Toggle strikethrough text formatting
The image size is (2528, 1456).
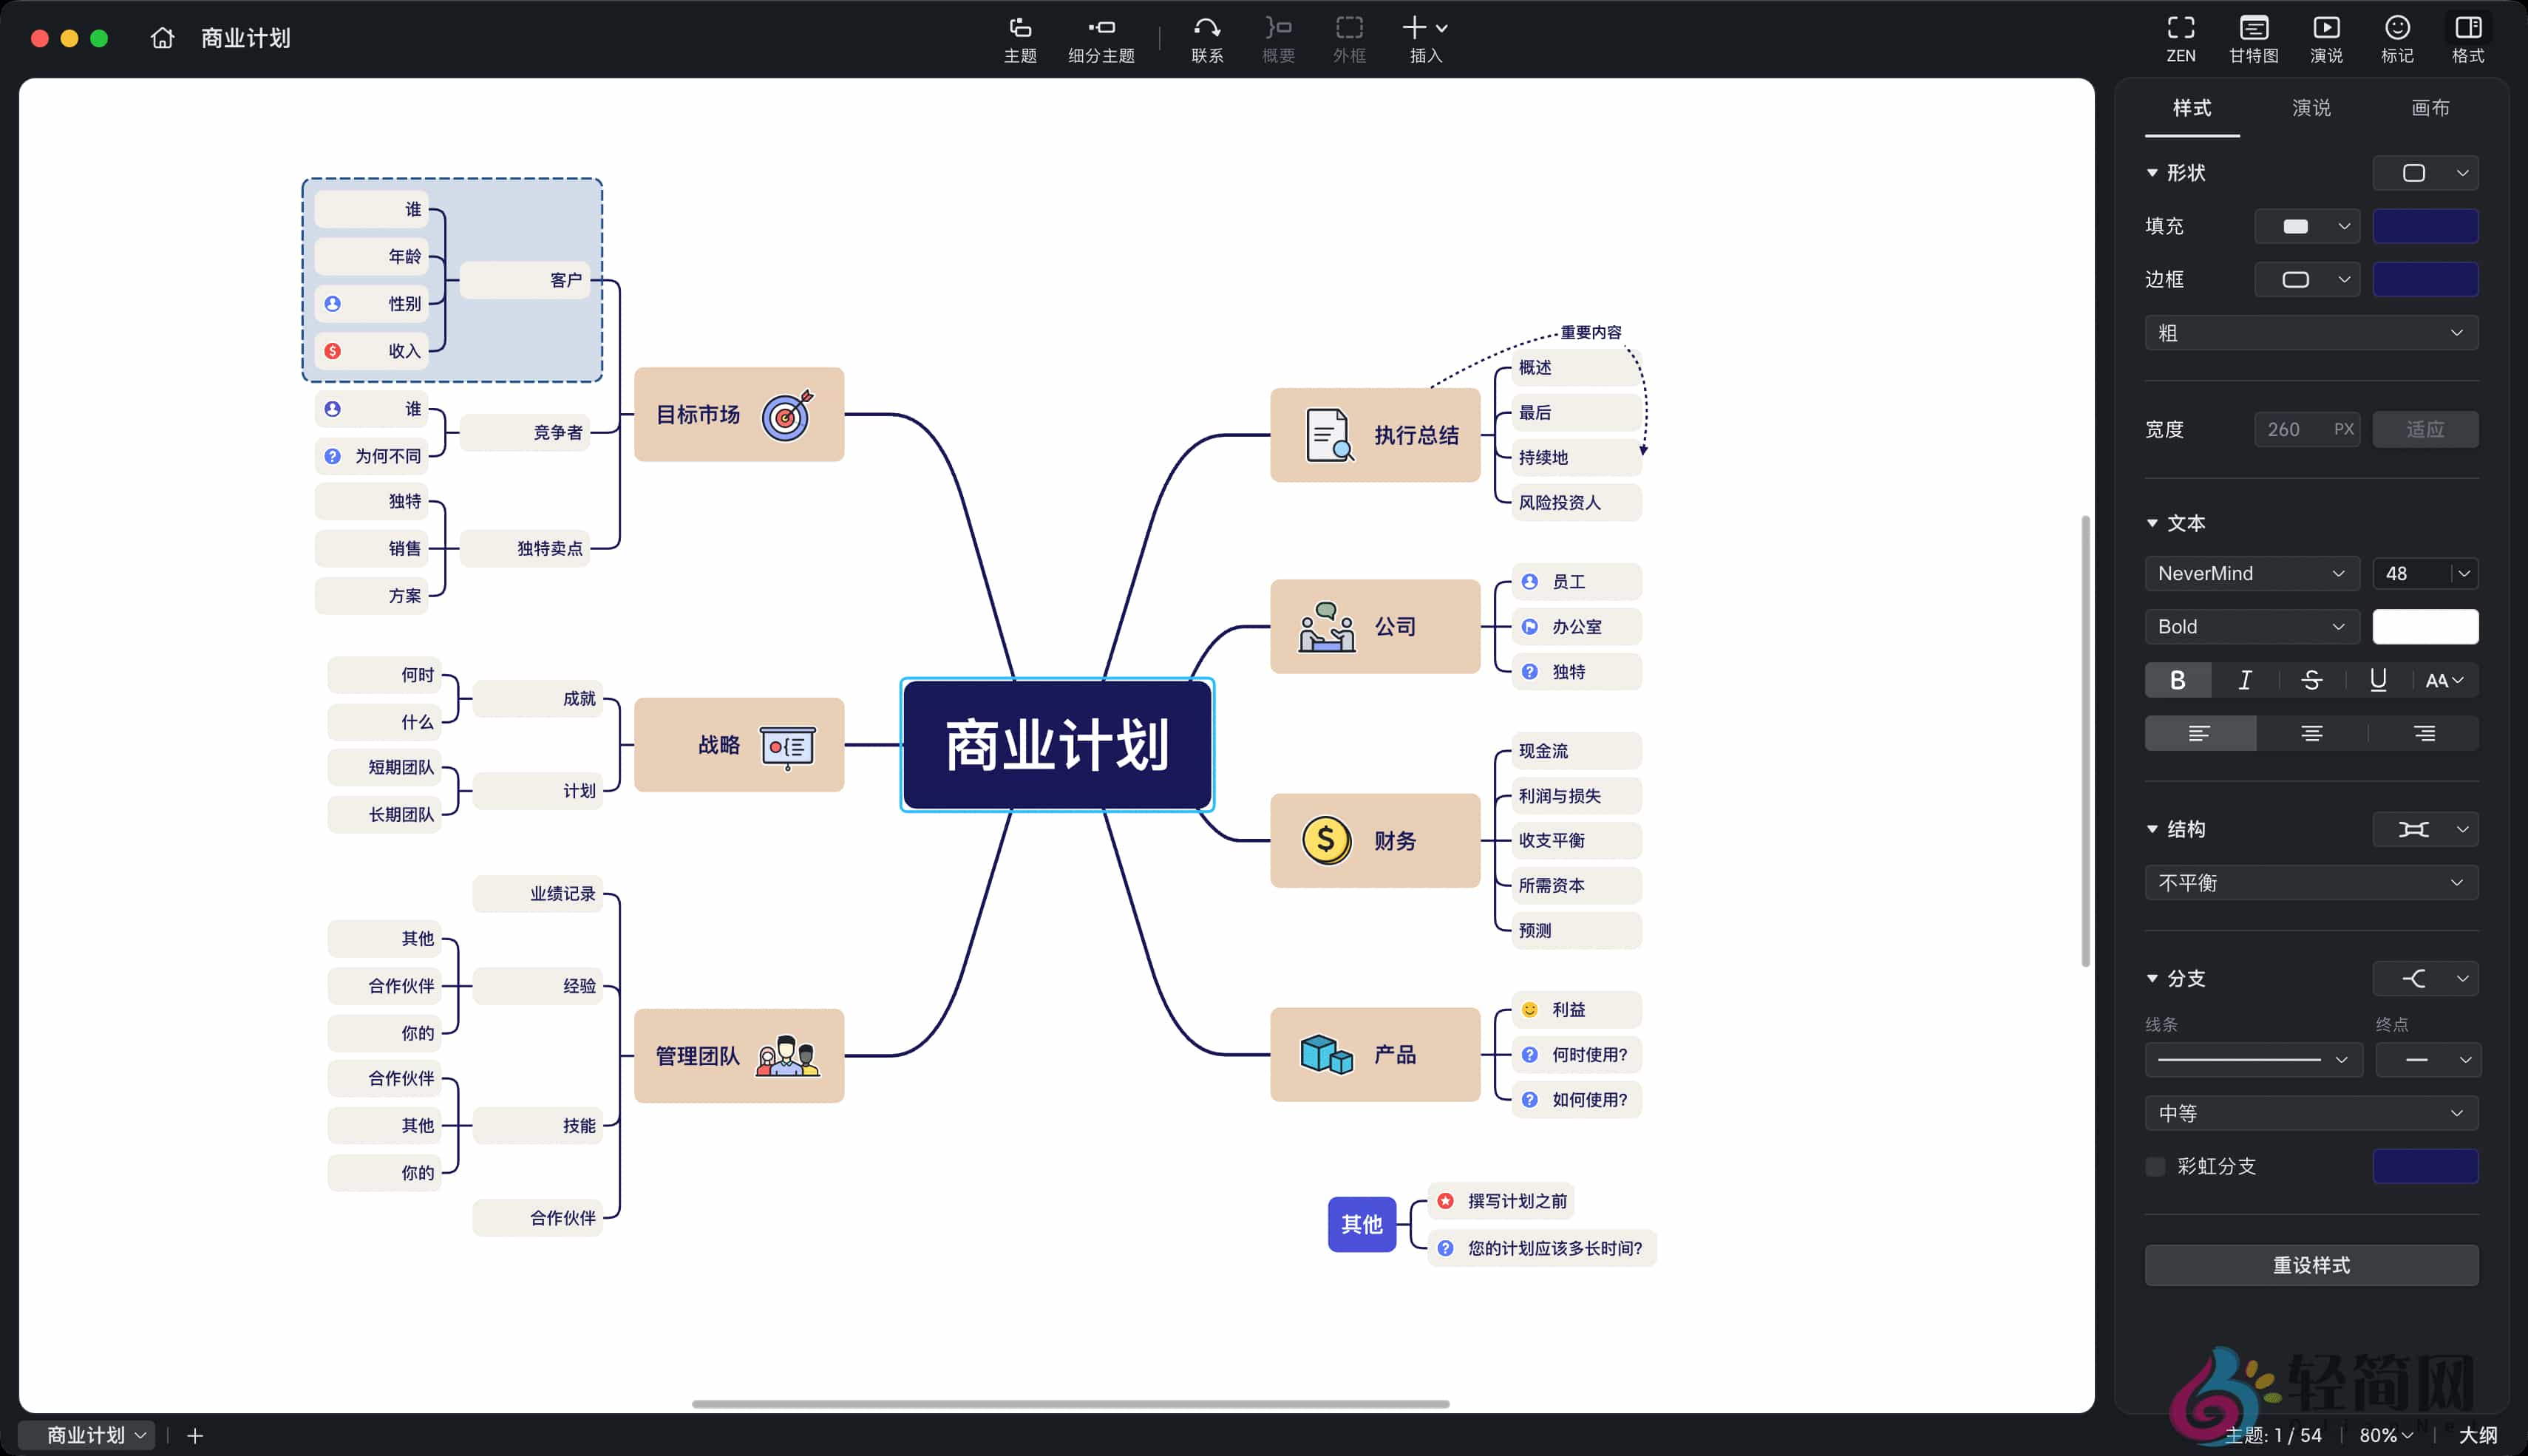point(2312,680)
